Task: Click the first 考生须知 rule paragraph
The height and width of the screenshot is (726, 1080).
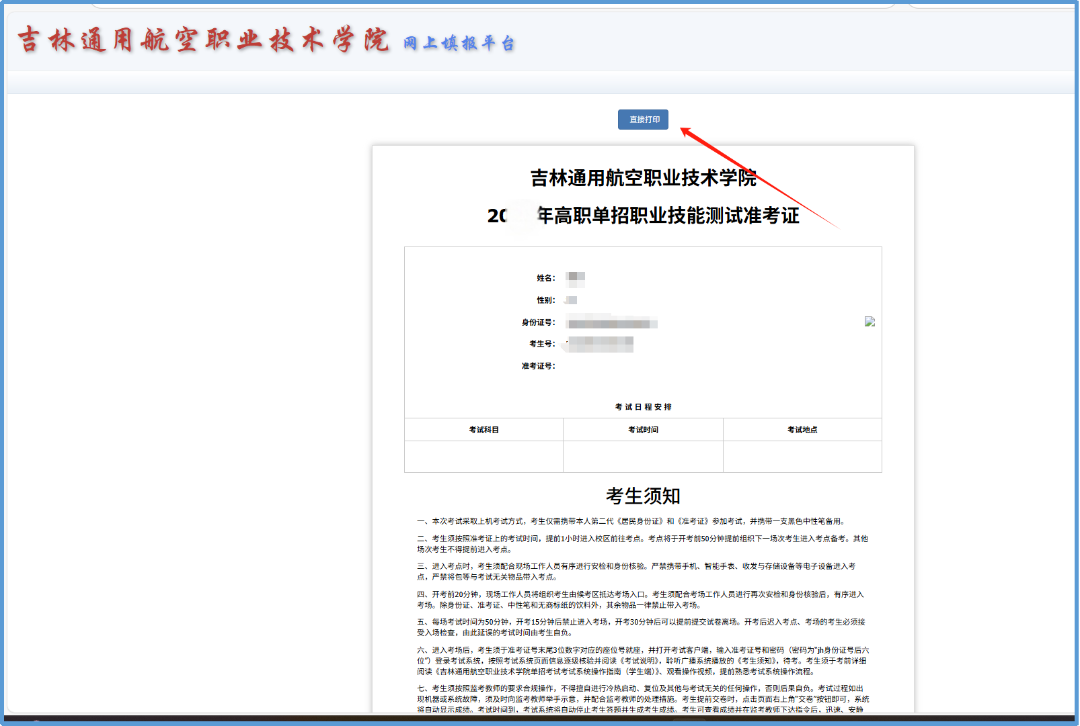Action: point(632,521)
